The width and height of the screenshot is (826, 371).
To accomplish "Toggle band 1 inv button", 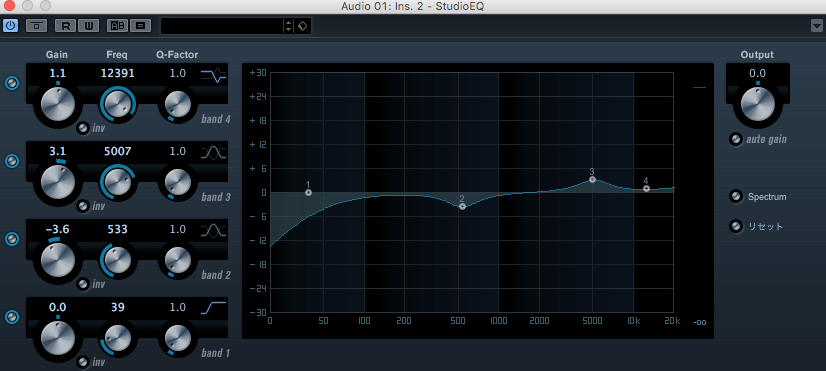I will point(83,362).
